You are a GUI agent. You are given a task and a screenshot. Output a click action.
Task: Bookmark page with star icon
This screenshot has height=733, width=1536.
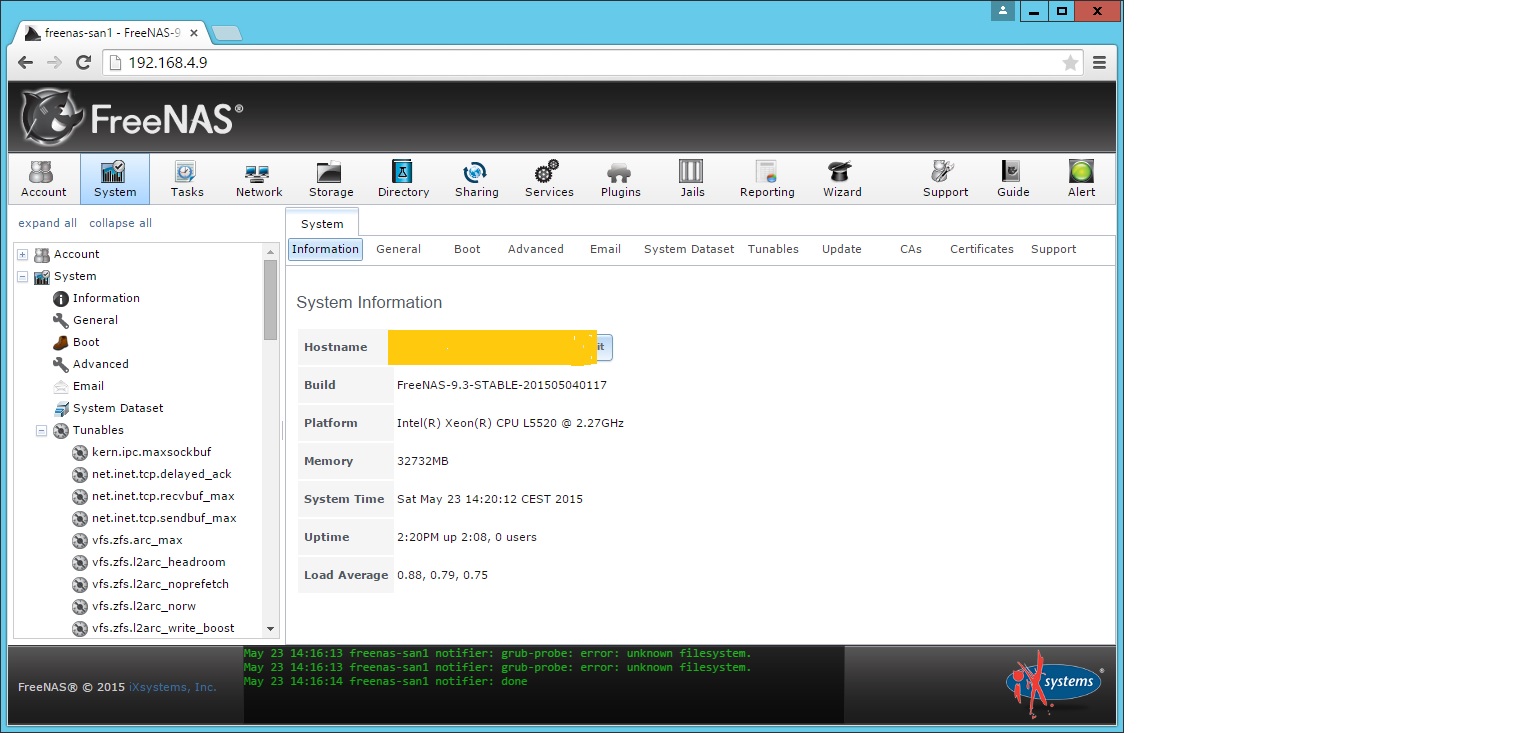(1070, 63)
